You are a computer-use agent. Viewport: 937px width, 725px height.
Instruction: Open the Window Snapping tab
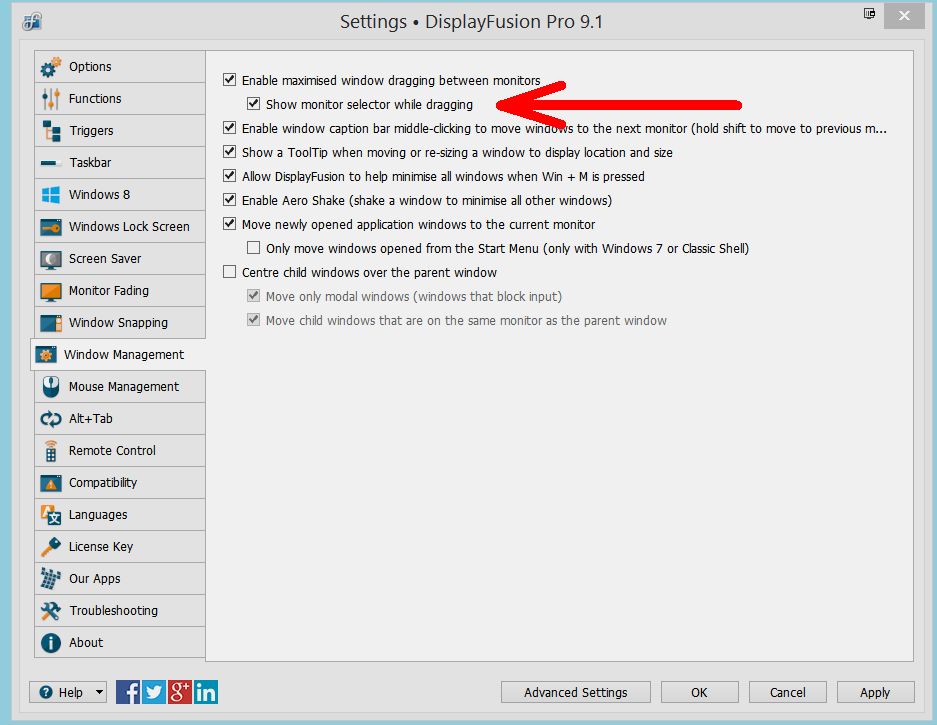click(118, 323)
